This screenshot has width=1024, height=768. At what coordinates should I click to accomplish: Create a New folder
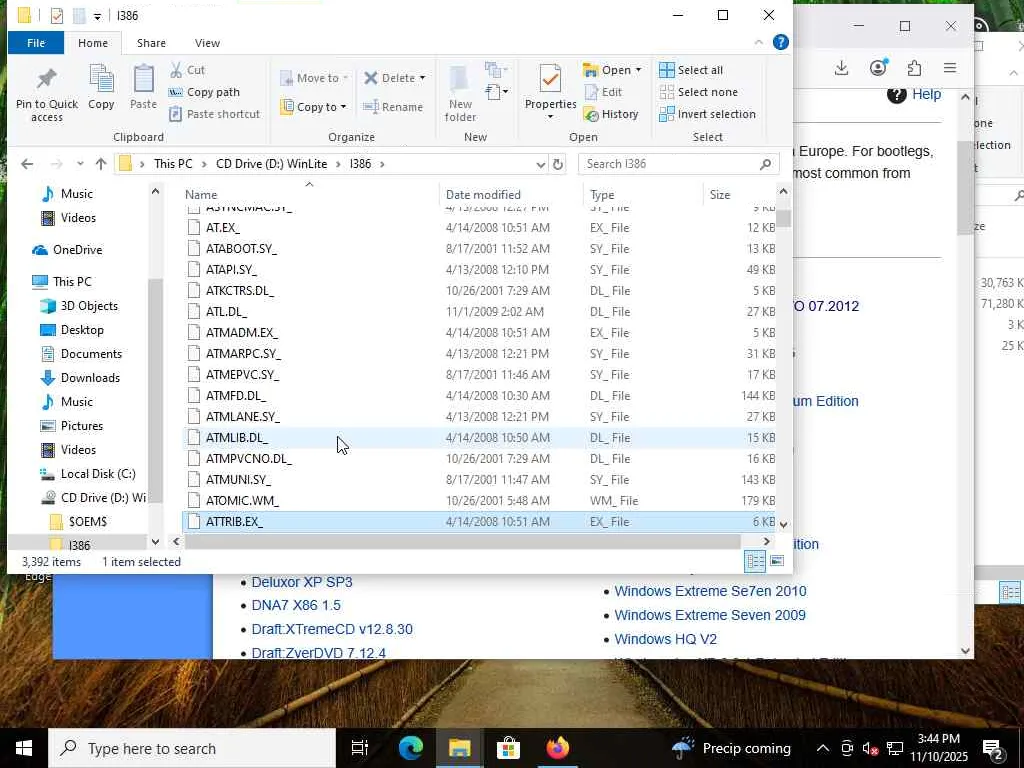point(460,95)
